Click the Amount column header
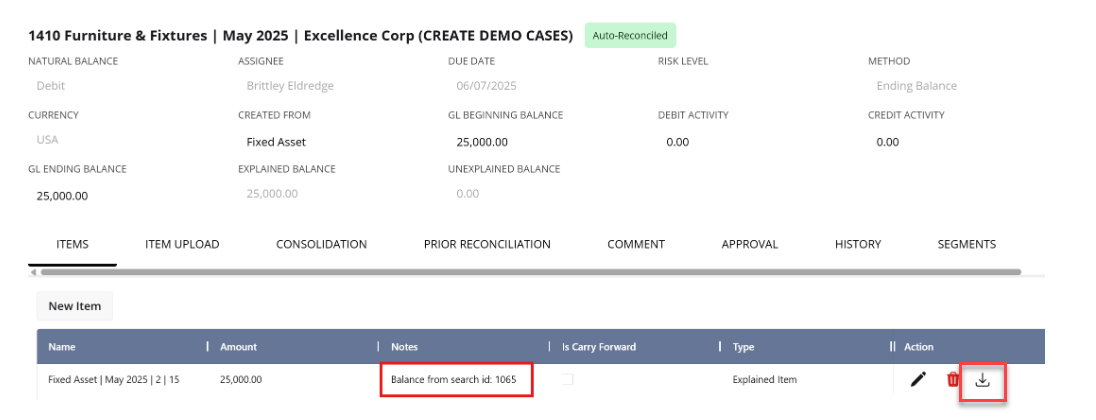 click(239, 347)
